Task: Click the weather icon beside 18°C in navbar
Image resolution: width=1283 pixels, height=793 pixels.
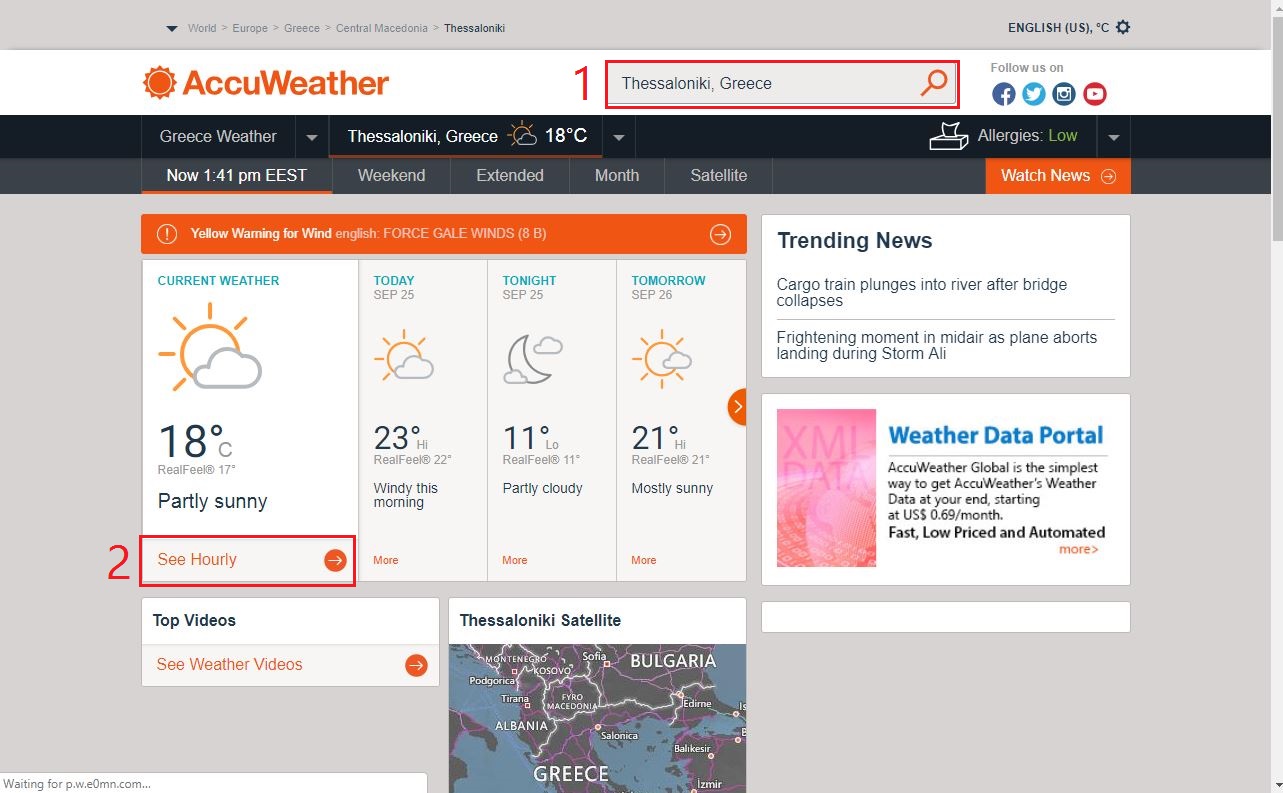Action: tap(522, 135)
